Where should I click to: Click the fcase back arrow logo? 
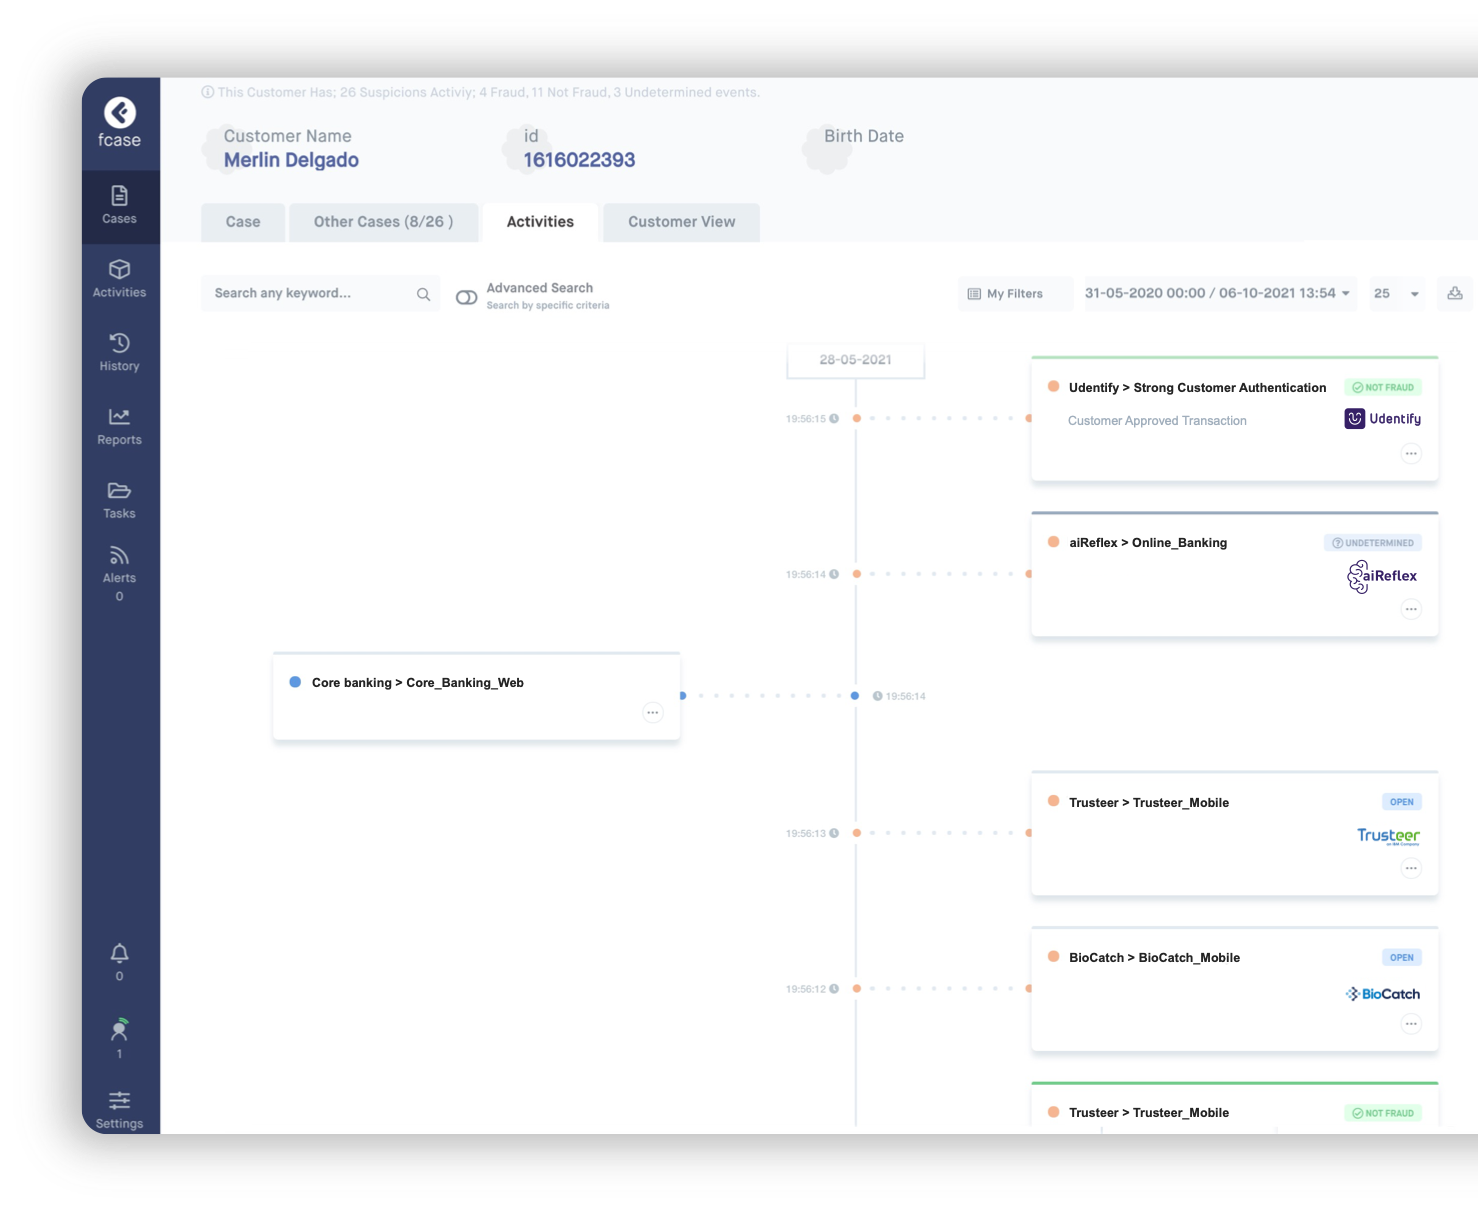[119, 113]
